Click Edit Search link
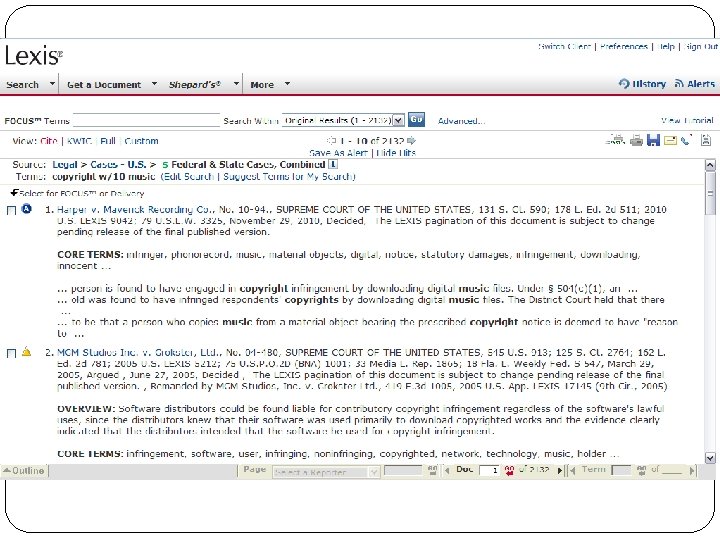 [x=188, y=176]
